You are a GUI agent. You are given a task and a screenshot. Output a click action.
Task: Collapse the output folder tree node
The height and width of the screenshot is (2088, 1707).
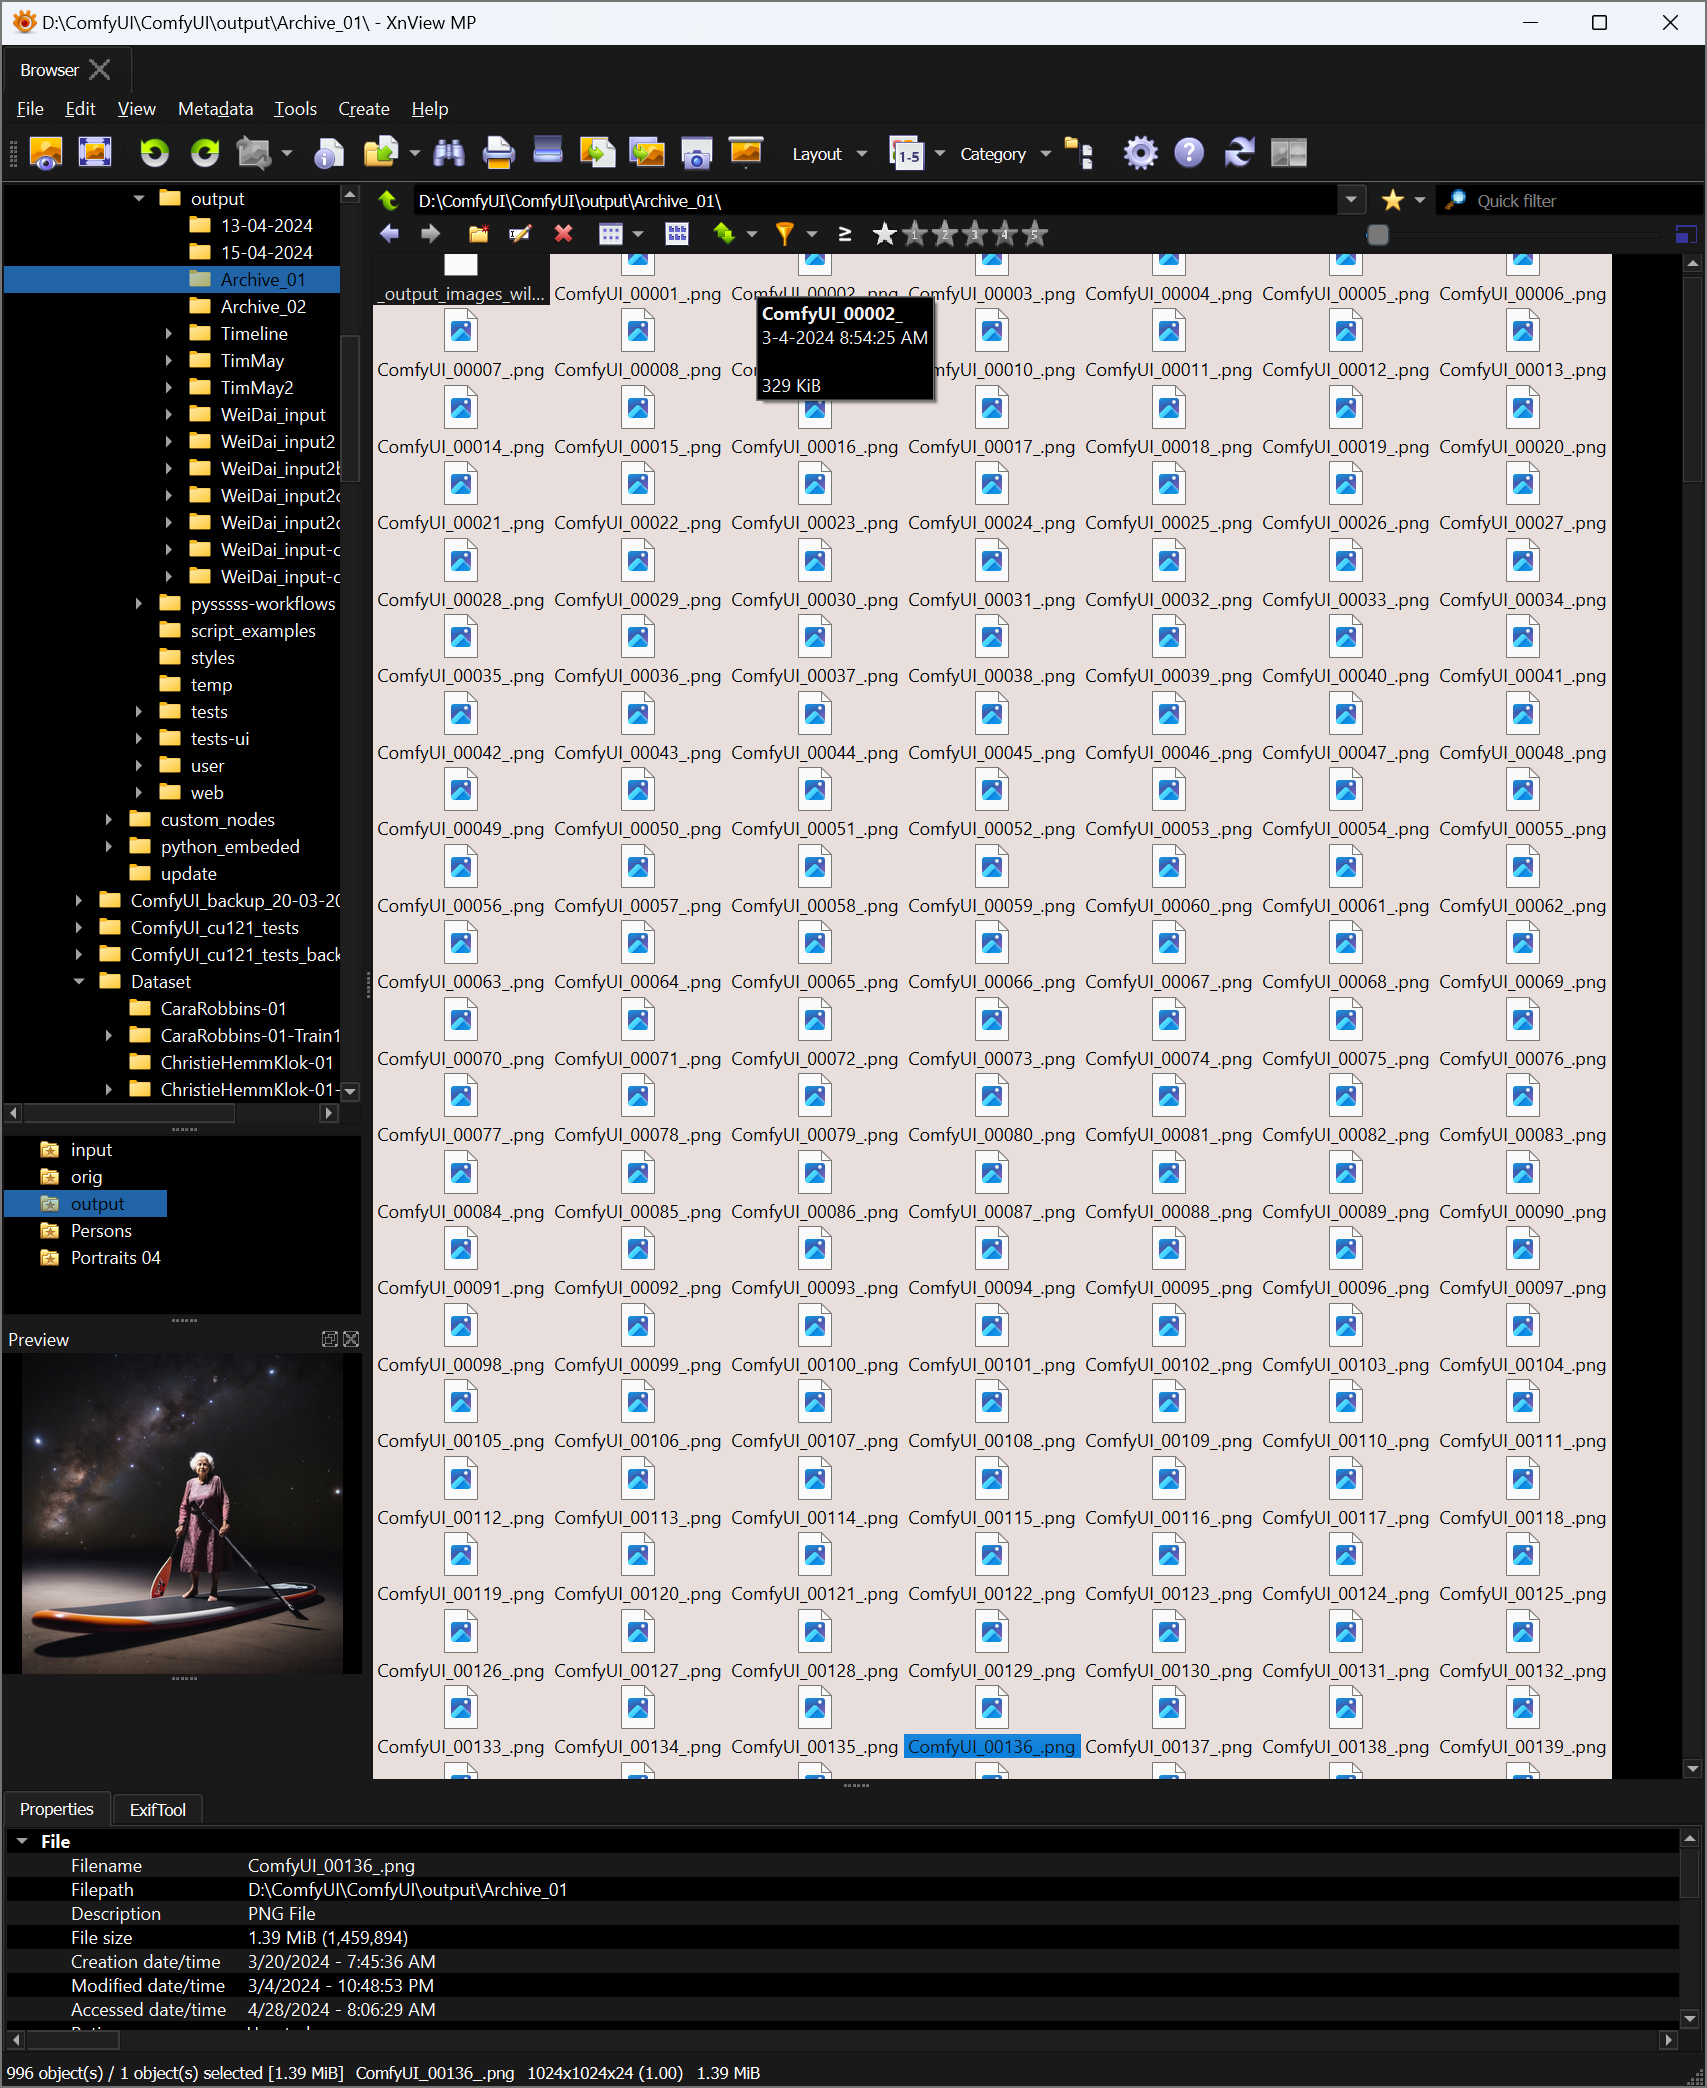point(139,199)
